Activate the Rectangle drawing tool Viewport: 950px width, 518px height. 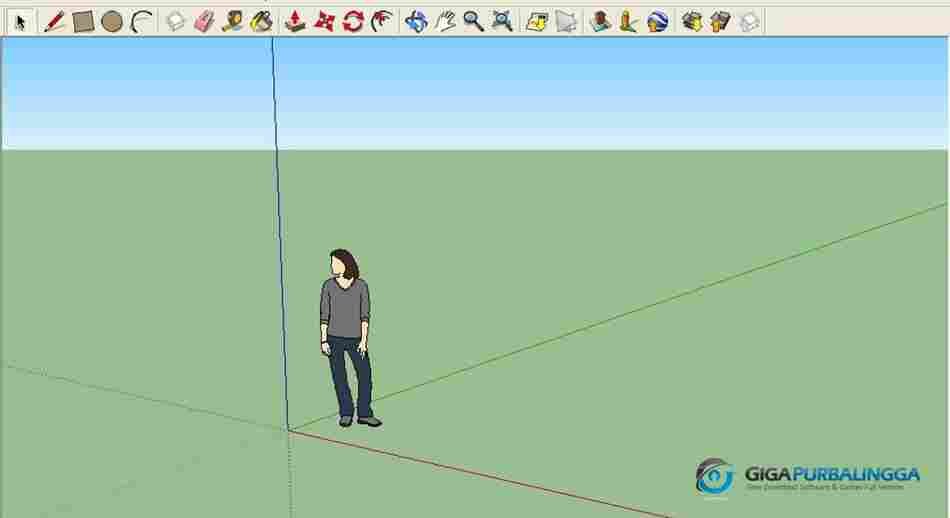pyautogui.click(x=83, y=22)
